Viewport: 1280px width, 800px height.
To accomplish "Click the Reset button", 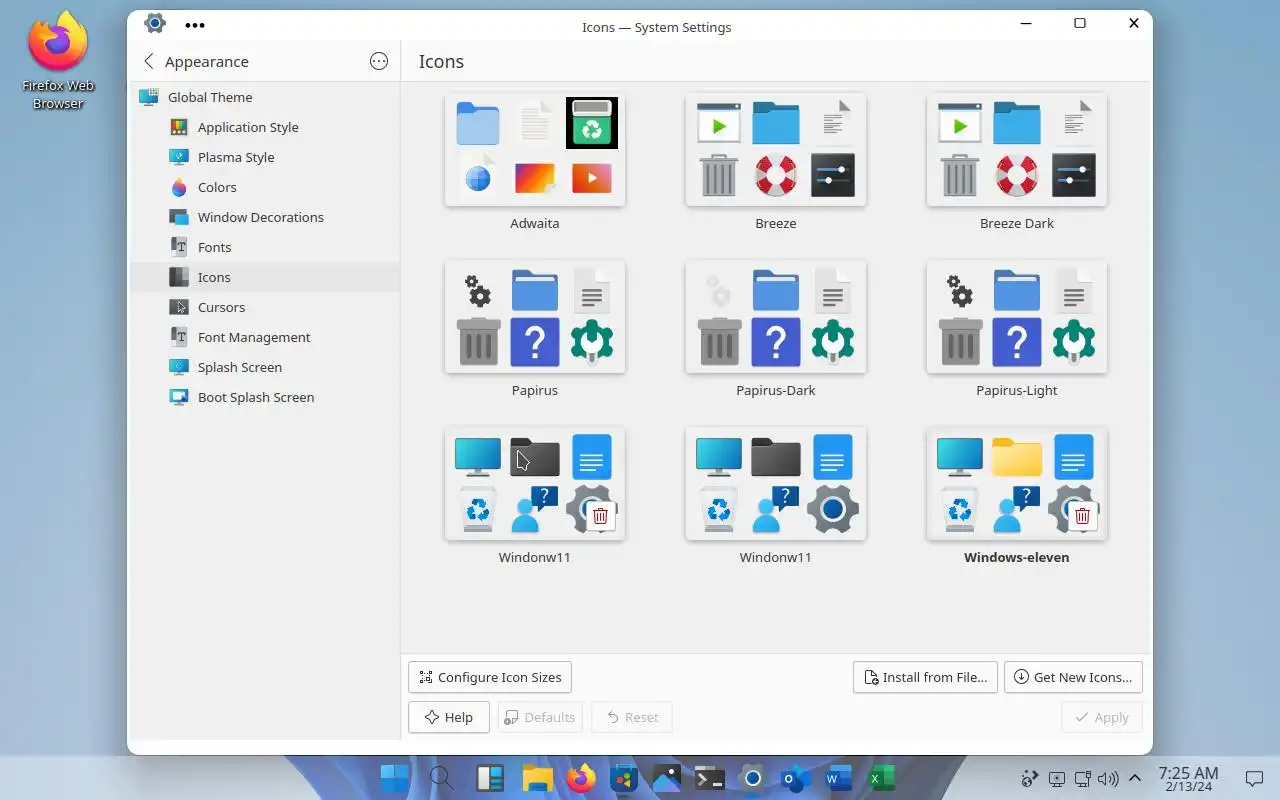I will pyautogui.click(x=632, y=717).
